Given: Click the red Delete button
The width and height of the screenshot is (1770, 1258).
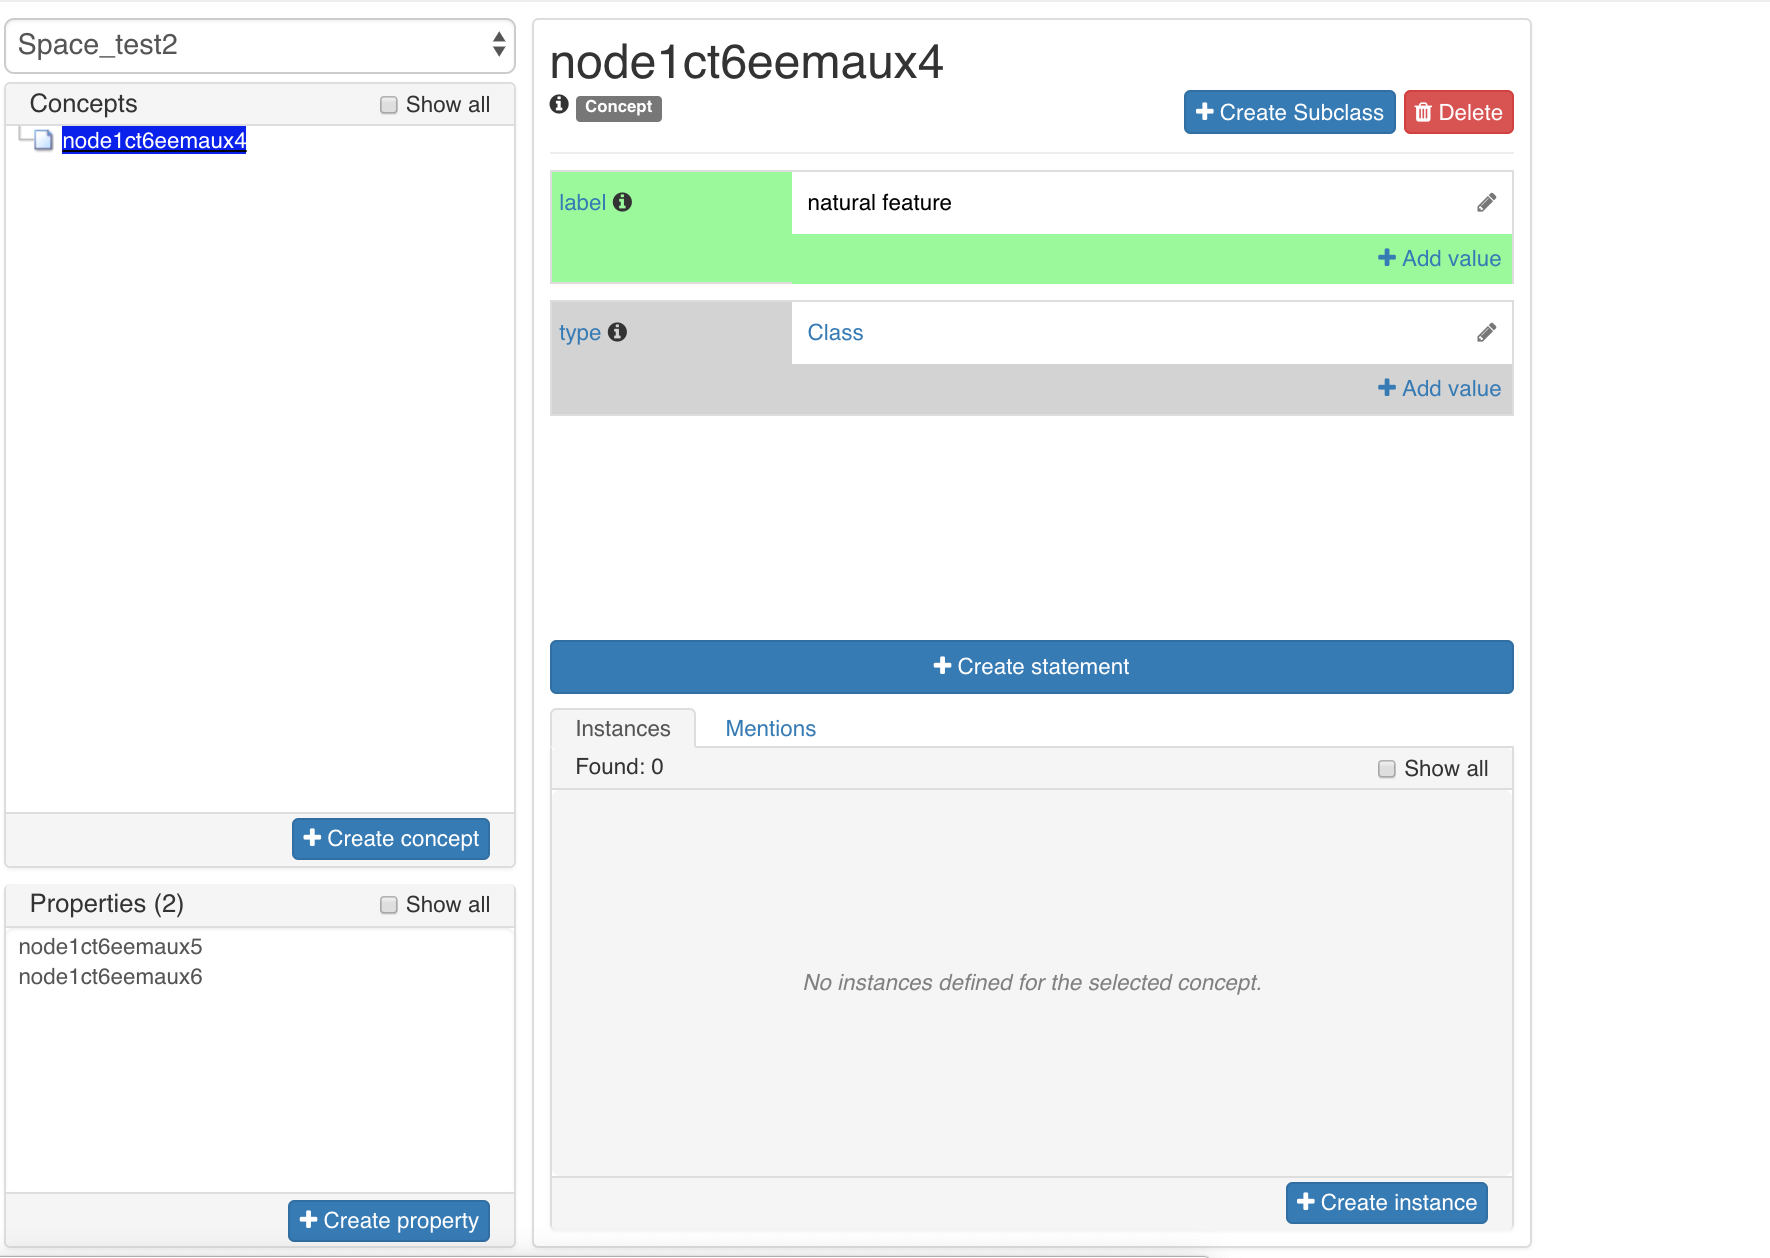Looking at the screenshot, I should coord(1458,112).
